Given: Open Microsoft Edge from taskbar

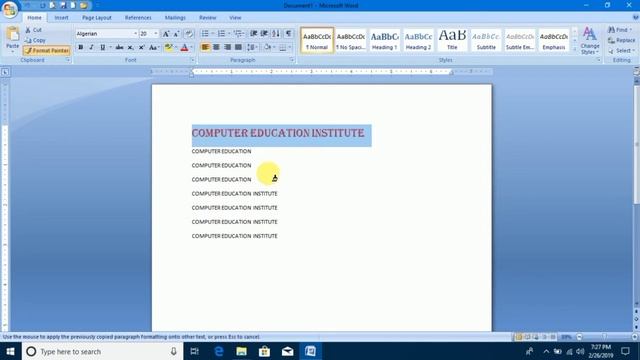Looking at the screenshot, I should coord(219,351).
